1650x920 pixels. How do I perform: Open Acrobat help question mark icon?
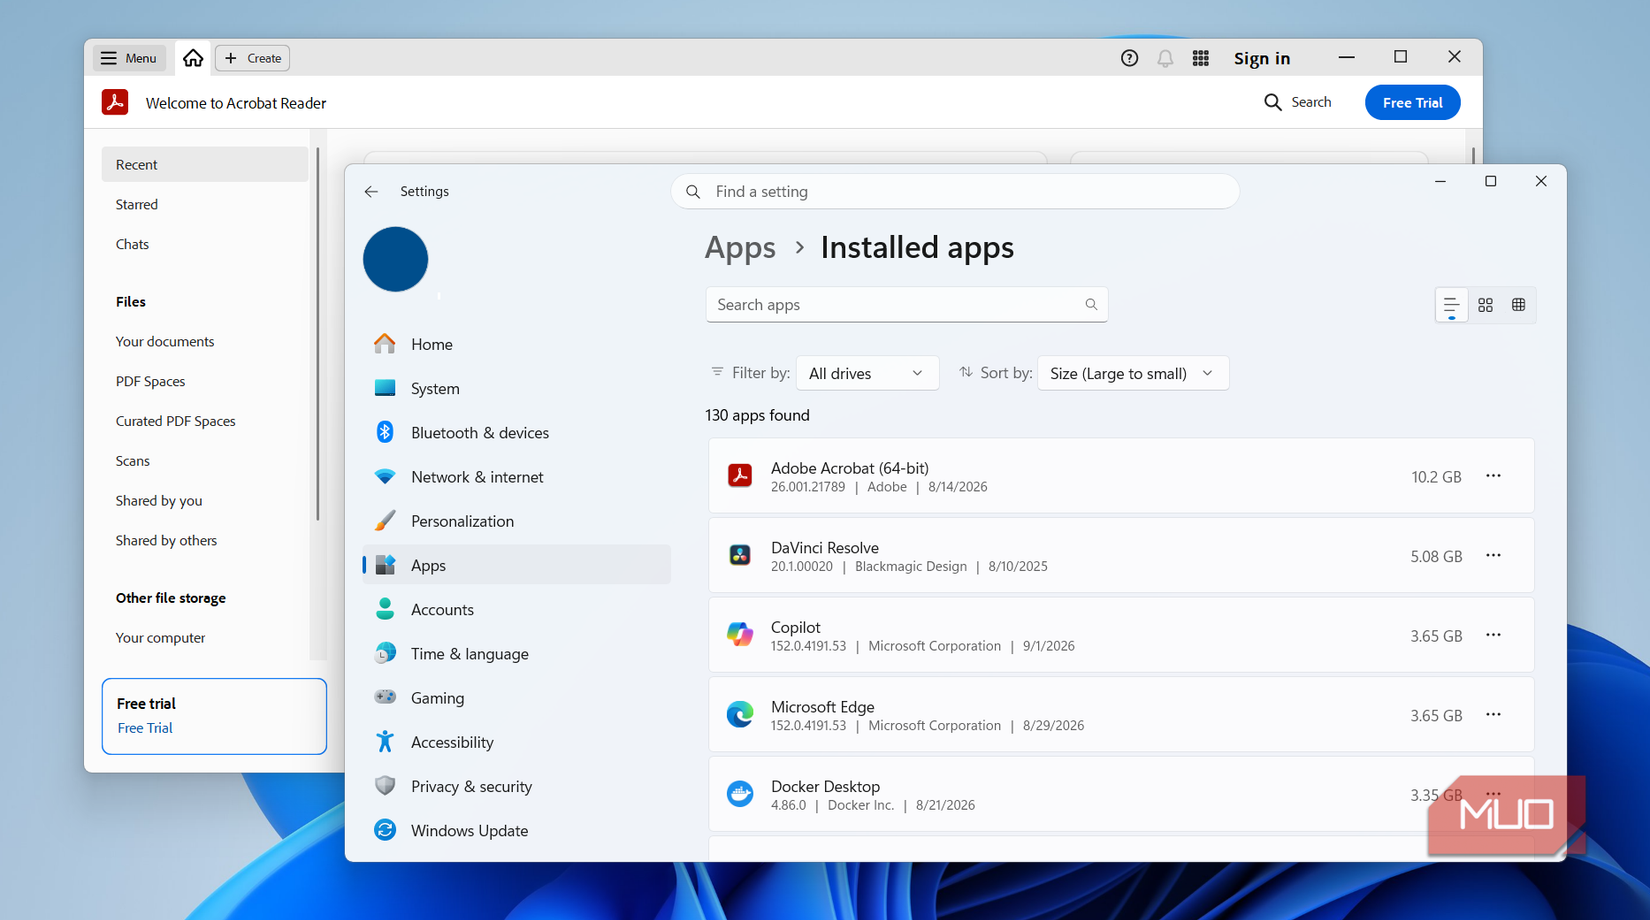[1129, 58]
